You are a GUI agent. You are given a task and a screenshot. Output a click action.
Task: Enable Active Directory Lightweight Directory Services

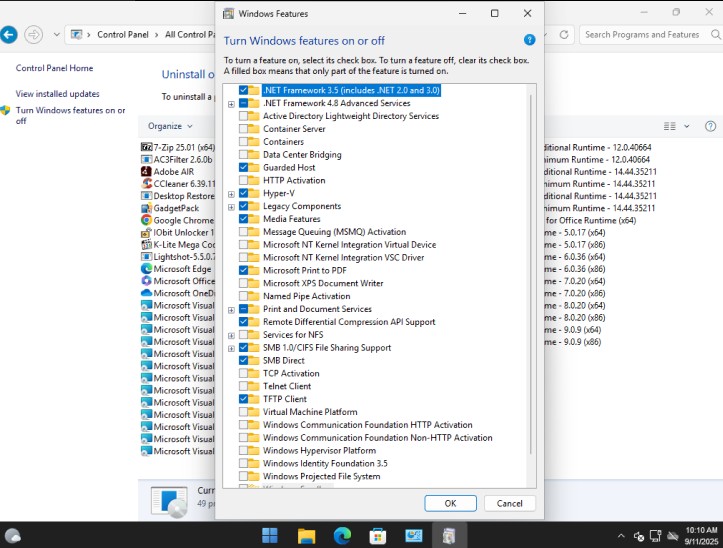coord(243,116)
